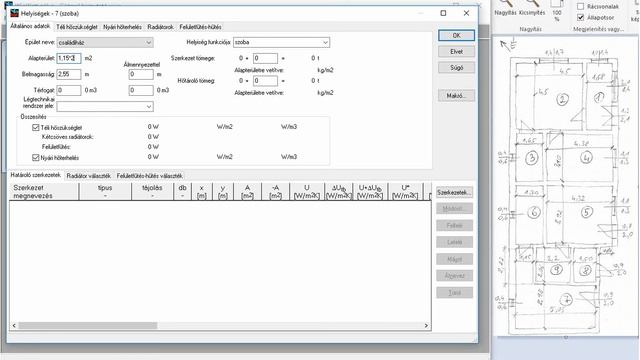Toggle the Téli hőszükséglet checkbox
This screenshot has height=360, width=640.
pyautogui.click(x=36, y=128)
